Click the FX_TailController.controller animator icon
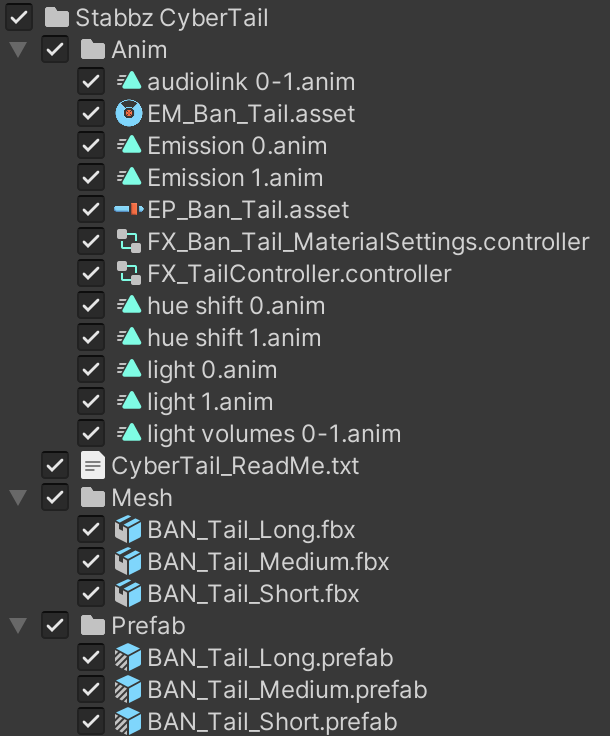This screenshot has height=736, width=610. 129,274
